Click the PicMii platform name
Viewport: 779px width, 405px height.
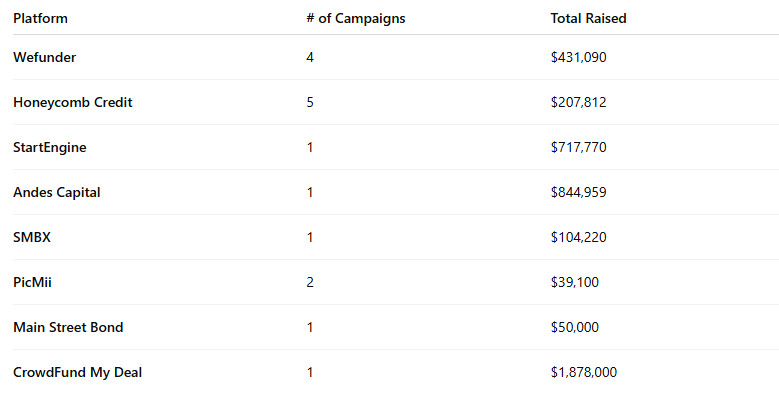(x=32, y=282)
